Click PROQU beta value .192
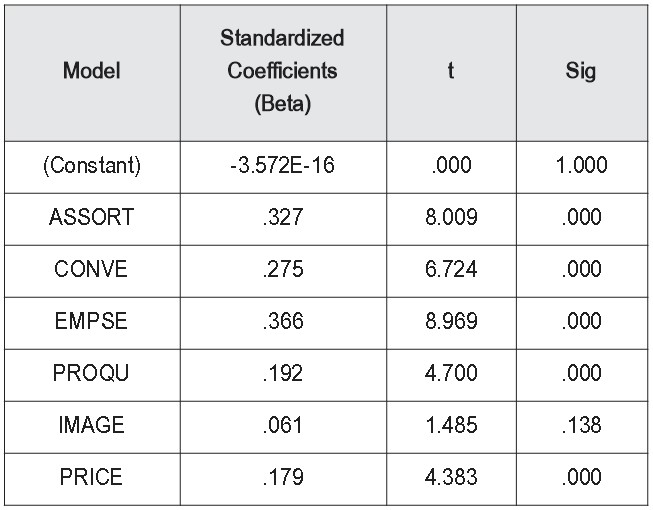This screenshot has height=510, width=653. (283, 373)
